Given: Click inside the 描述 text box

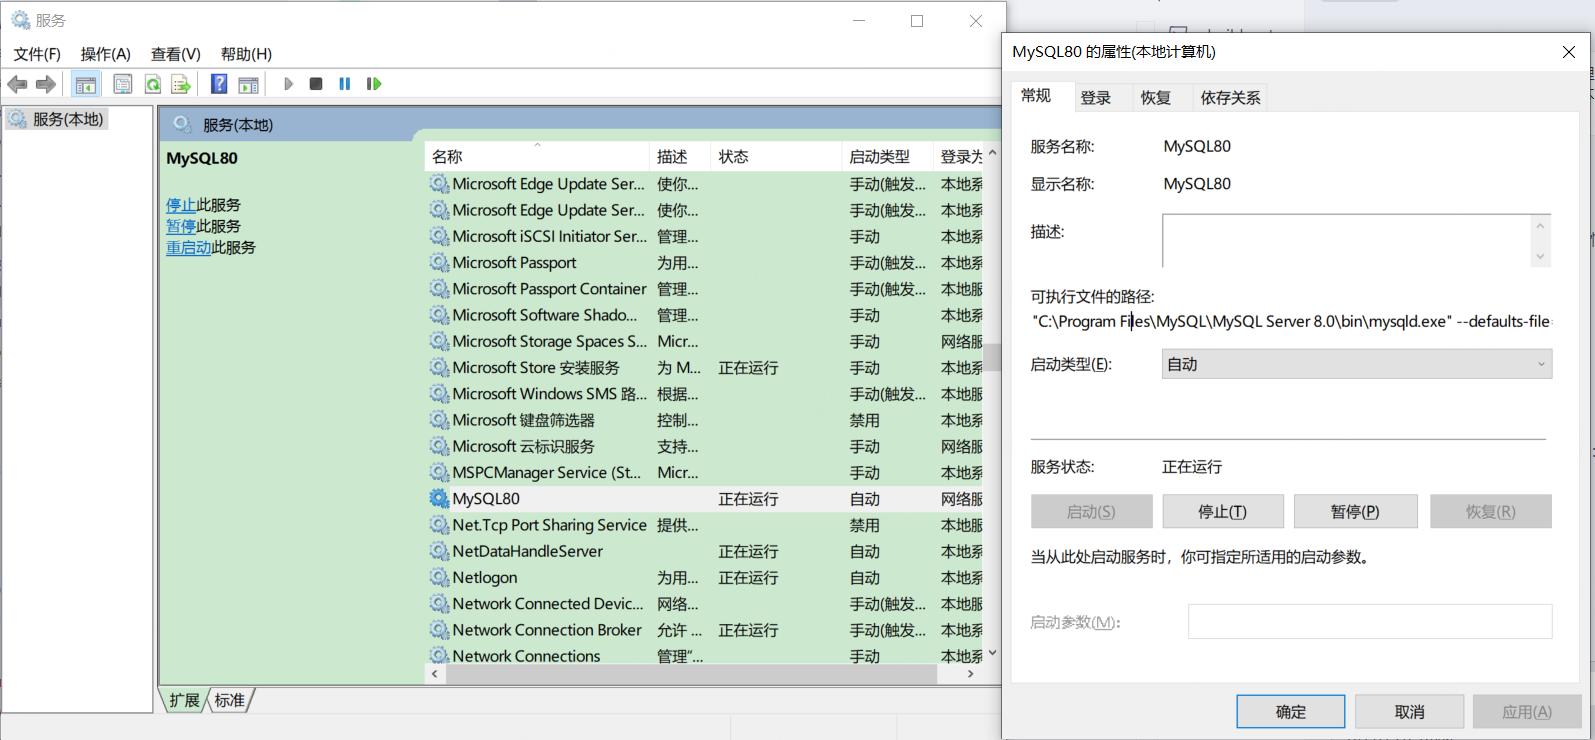Looking at the screenshot, I should pos(1346,241).
